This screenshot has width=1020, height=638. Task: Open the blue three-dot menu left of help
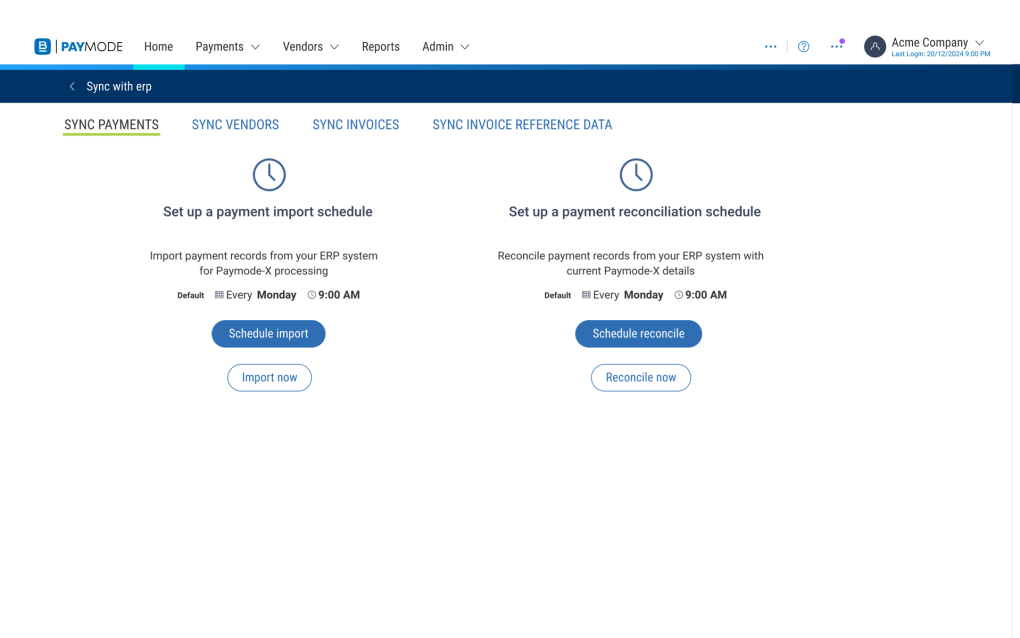(x=770, y=47)
